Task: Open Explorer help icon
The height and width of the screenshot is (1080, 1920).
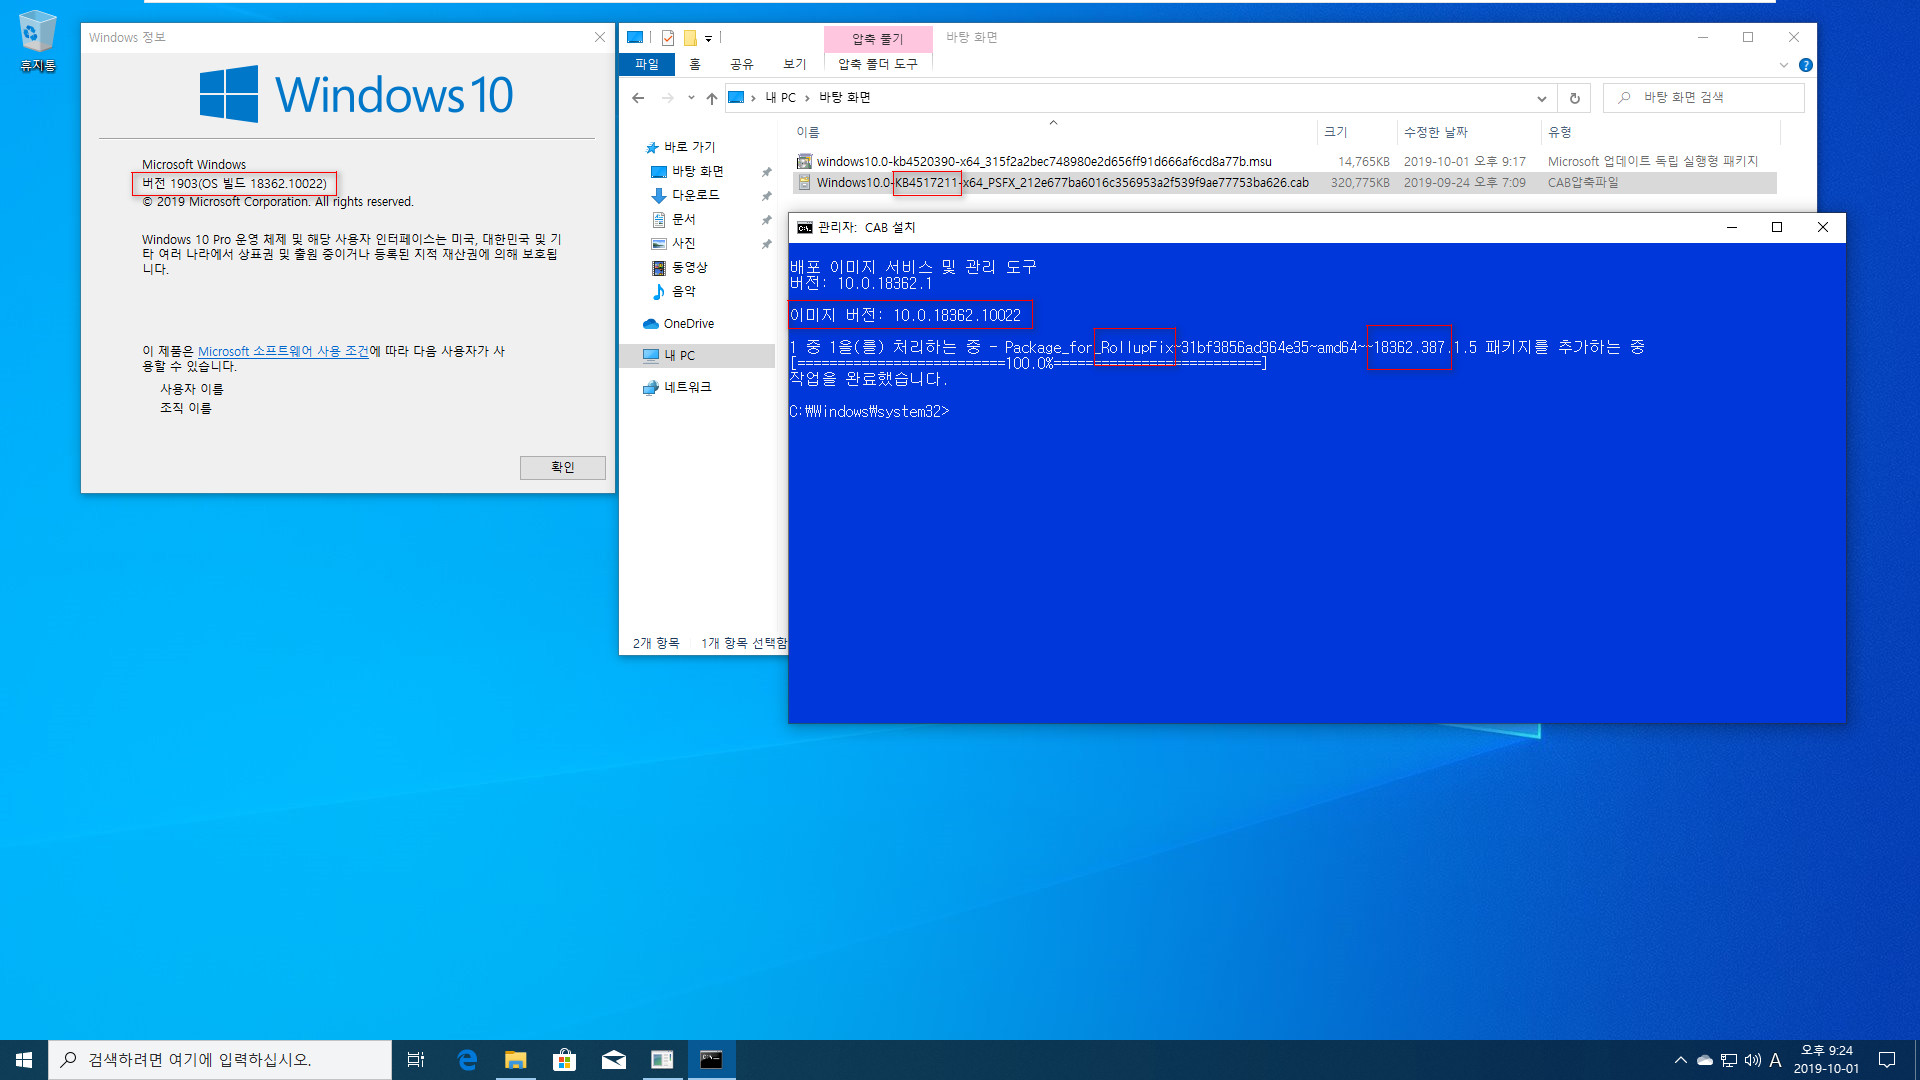Action: (x=1805, y=65)
